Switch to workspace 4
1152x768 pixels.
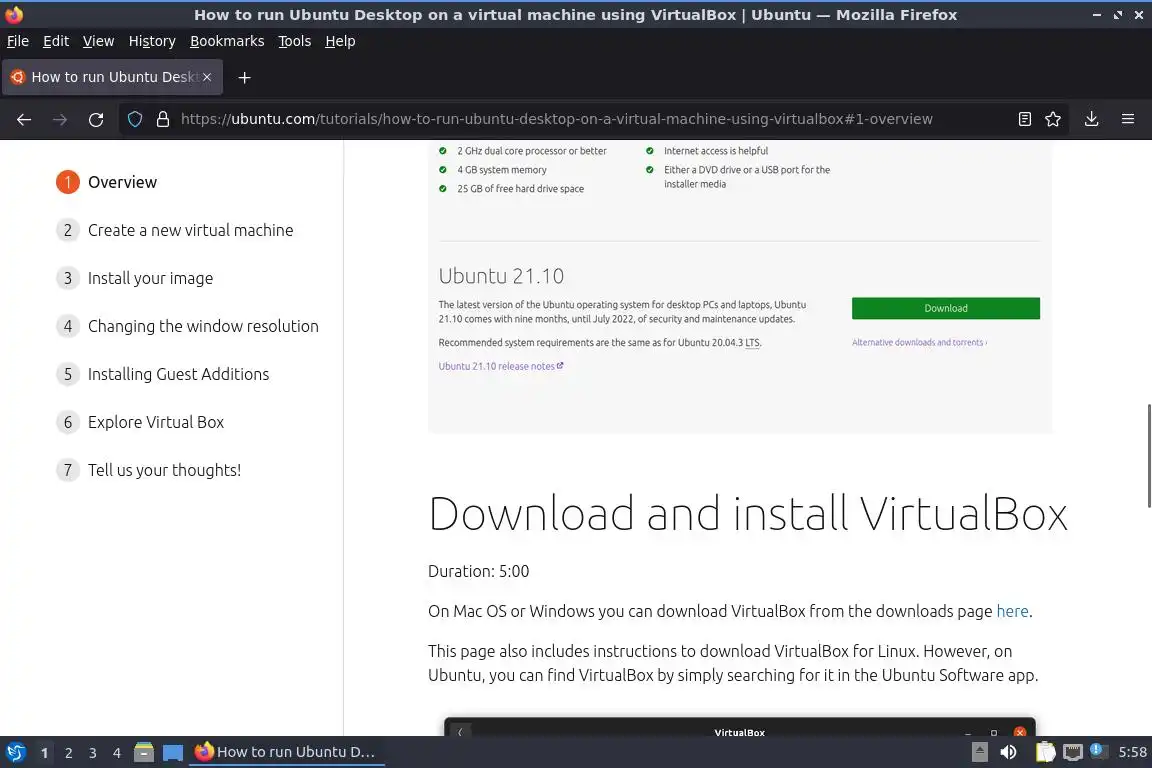tap(117, 753)
